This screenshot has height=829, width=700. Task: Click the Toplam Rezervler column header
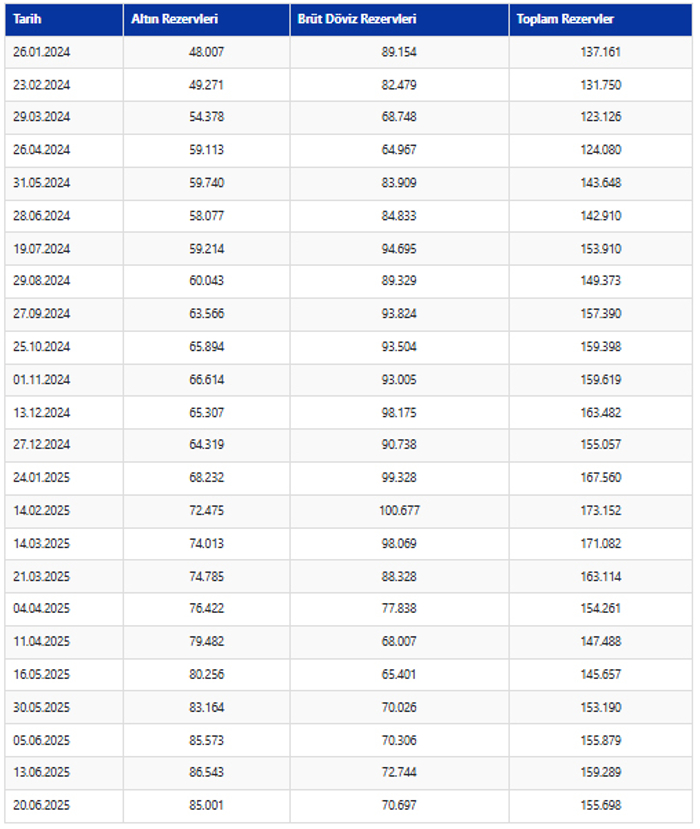[601, 20]
